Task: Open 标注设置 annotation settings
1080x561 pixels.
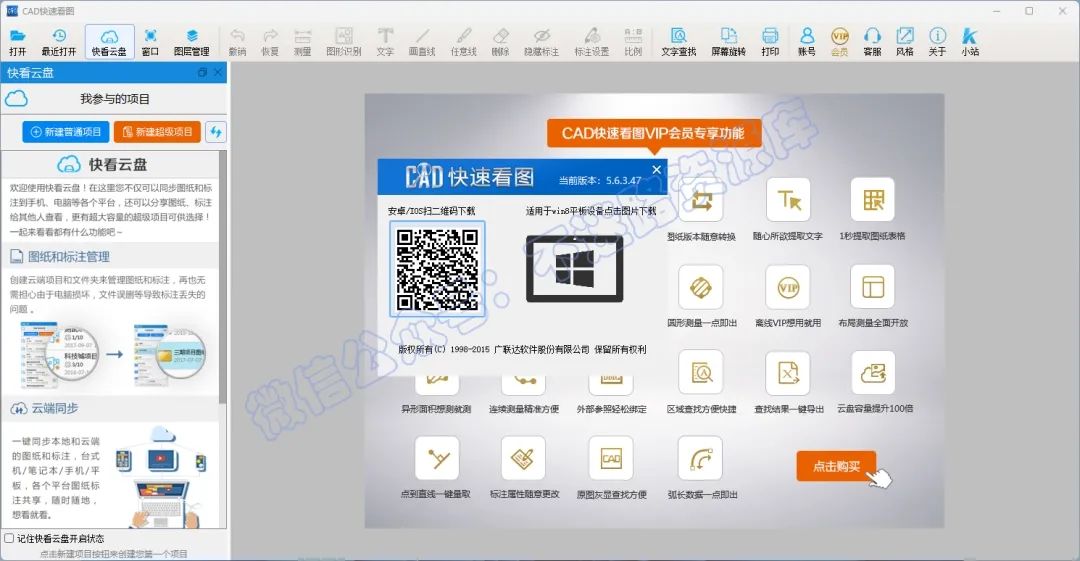Action: tap(592, 42)
